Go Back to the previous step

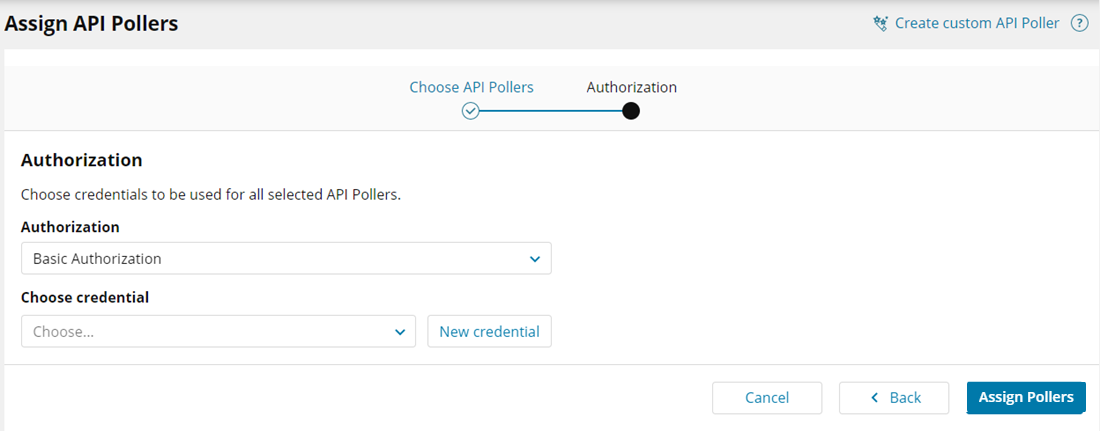pyautogui.click(x=894, y=398)
